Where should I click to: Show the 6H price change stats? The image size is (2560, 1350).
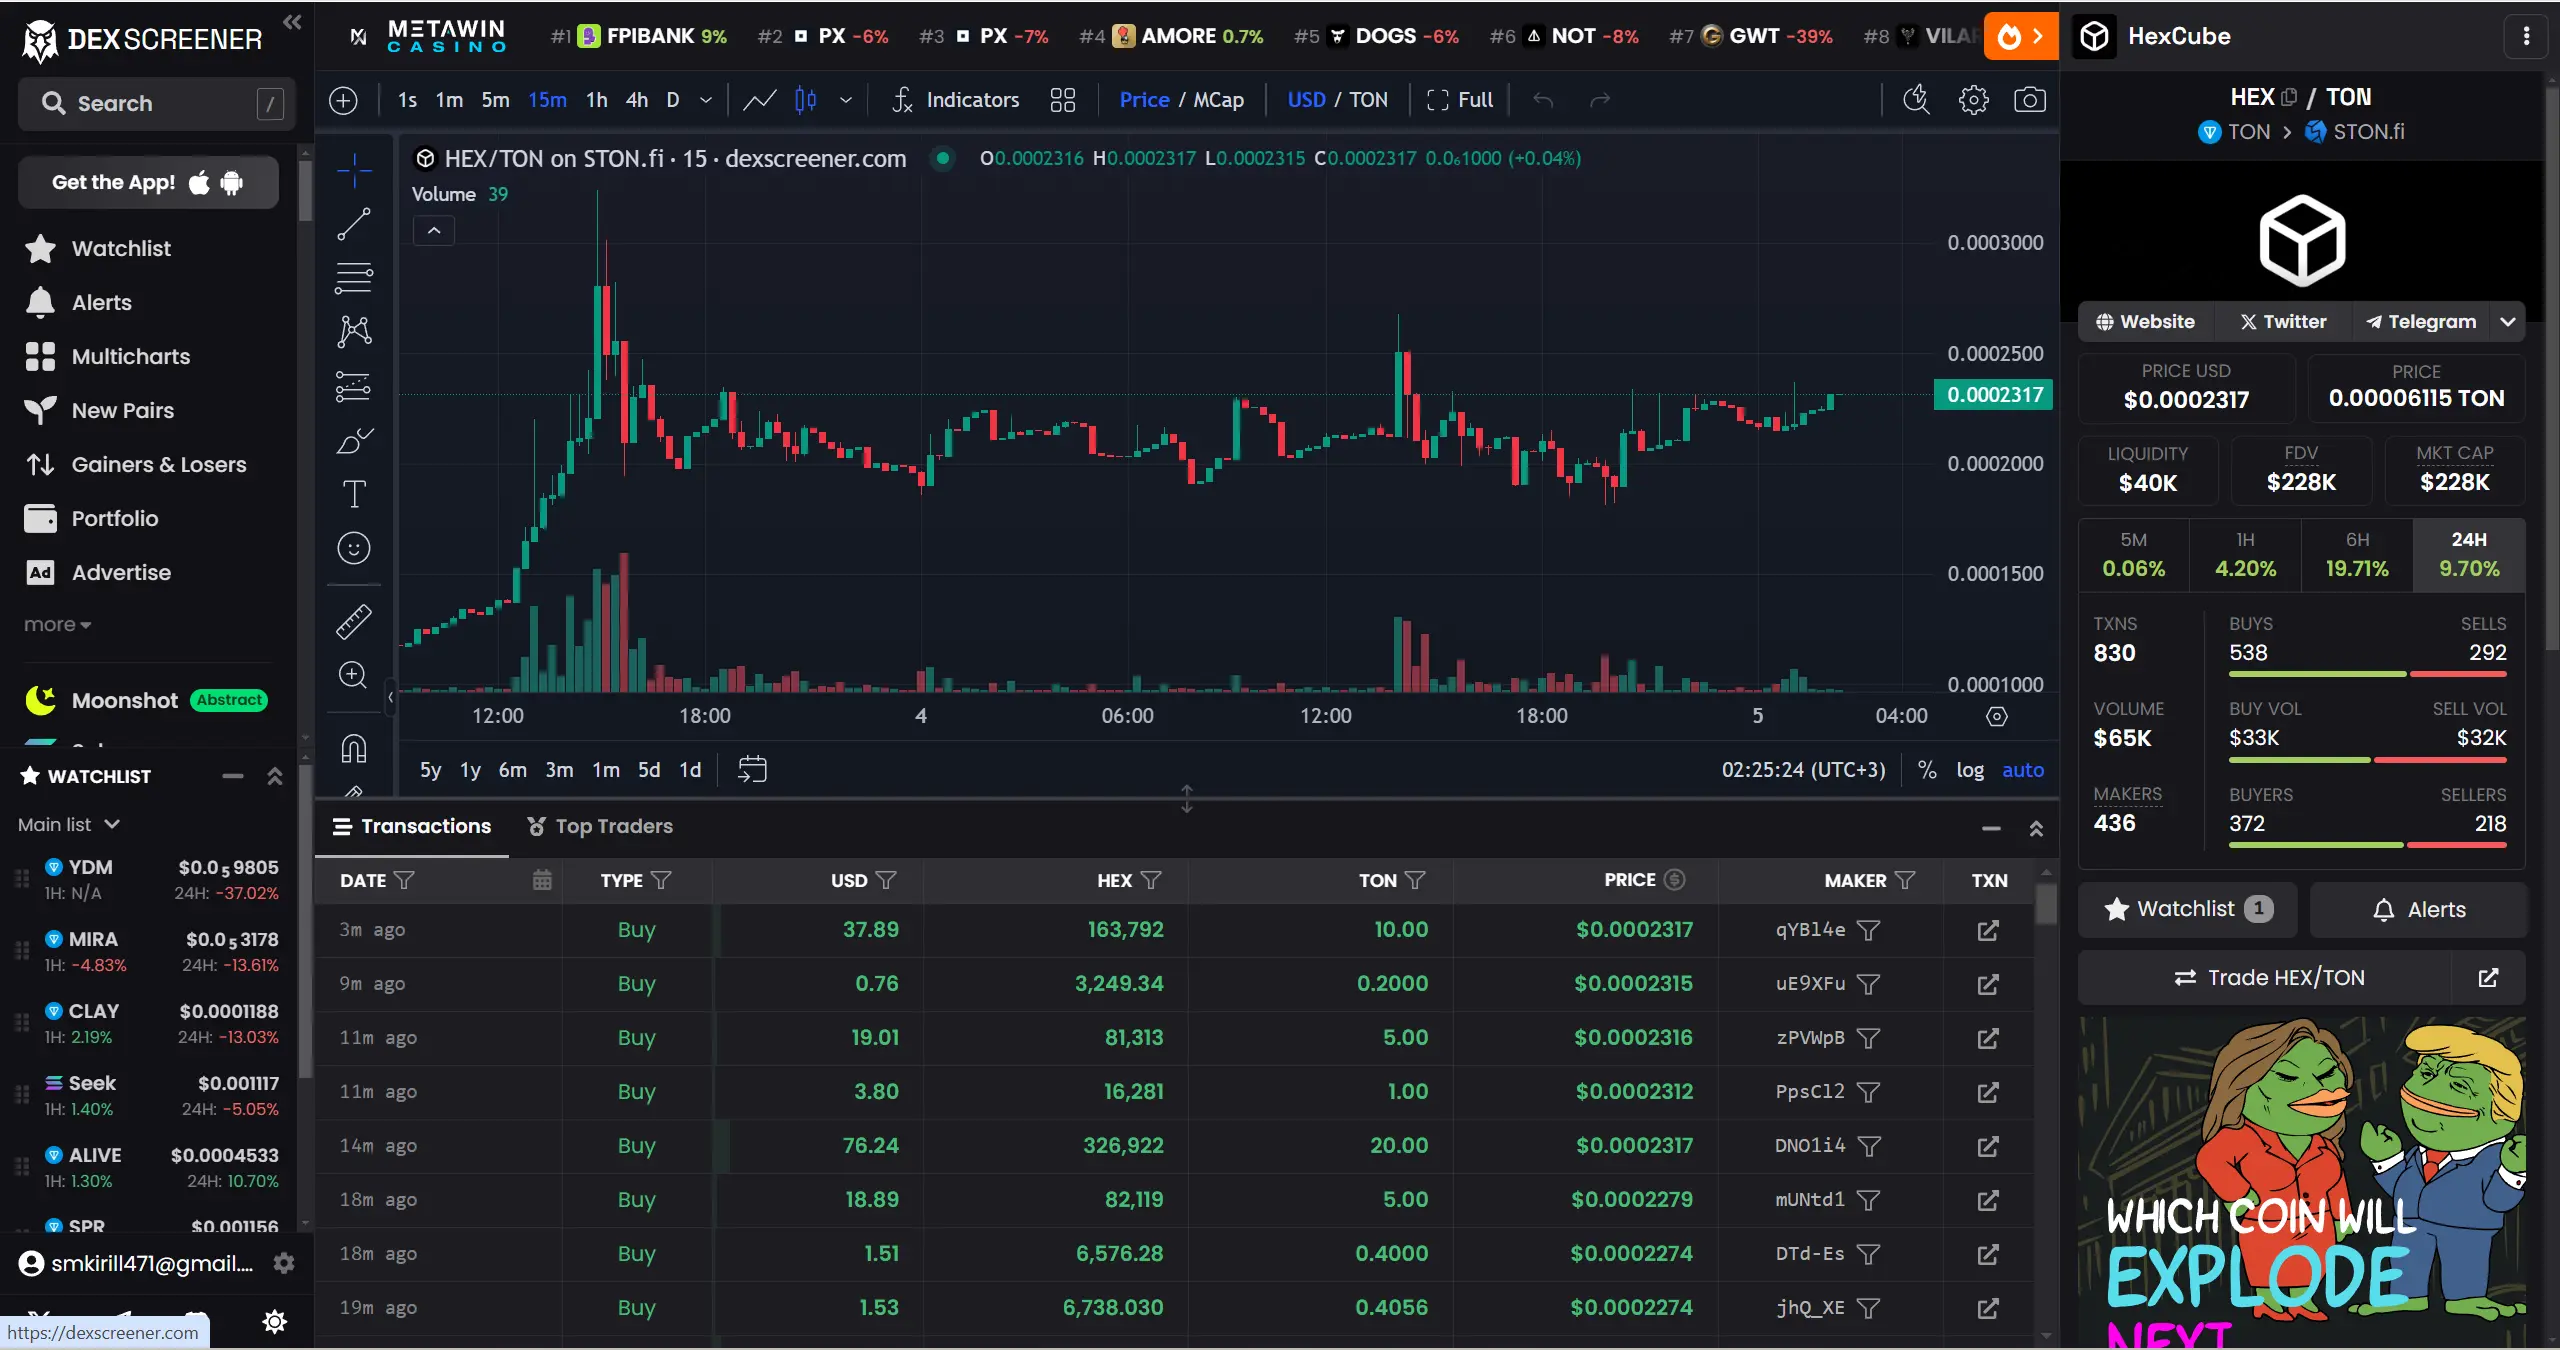point(2357,555)
